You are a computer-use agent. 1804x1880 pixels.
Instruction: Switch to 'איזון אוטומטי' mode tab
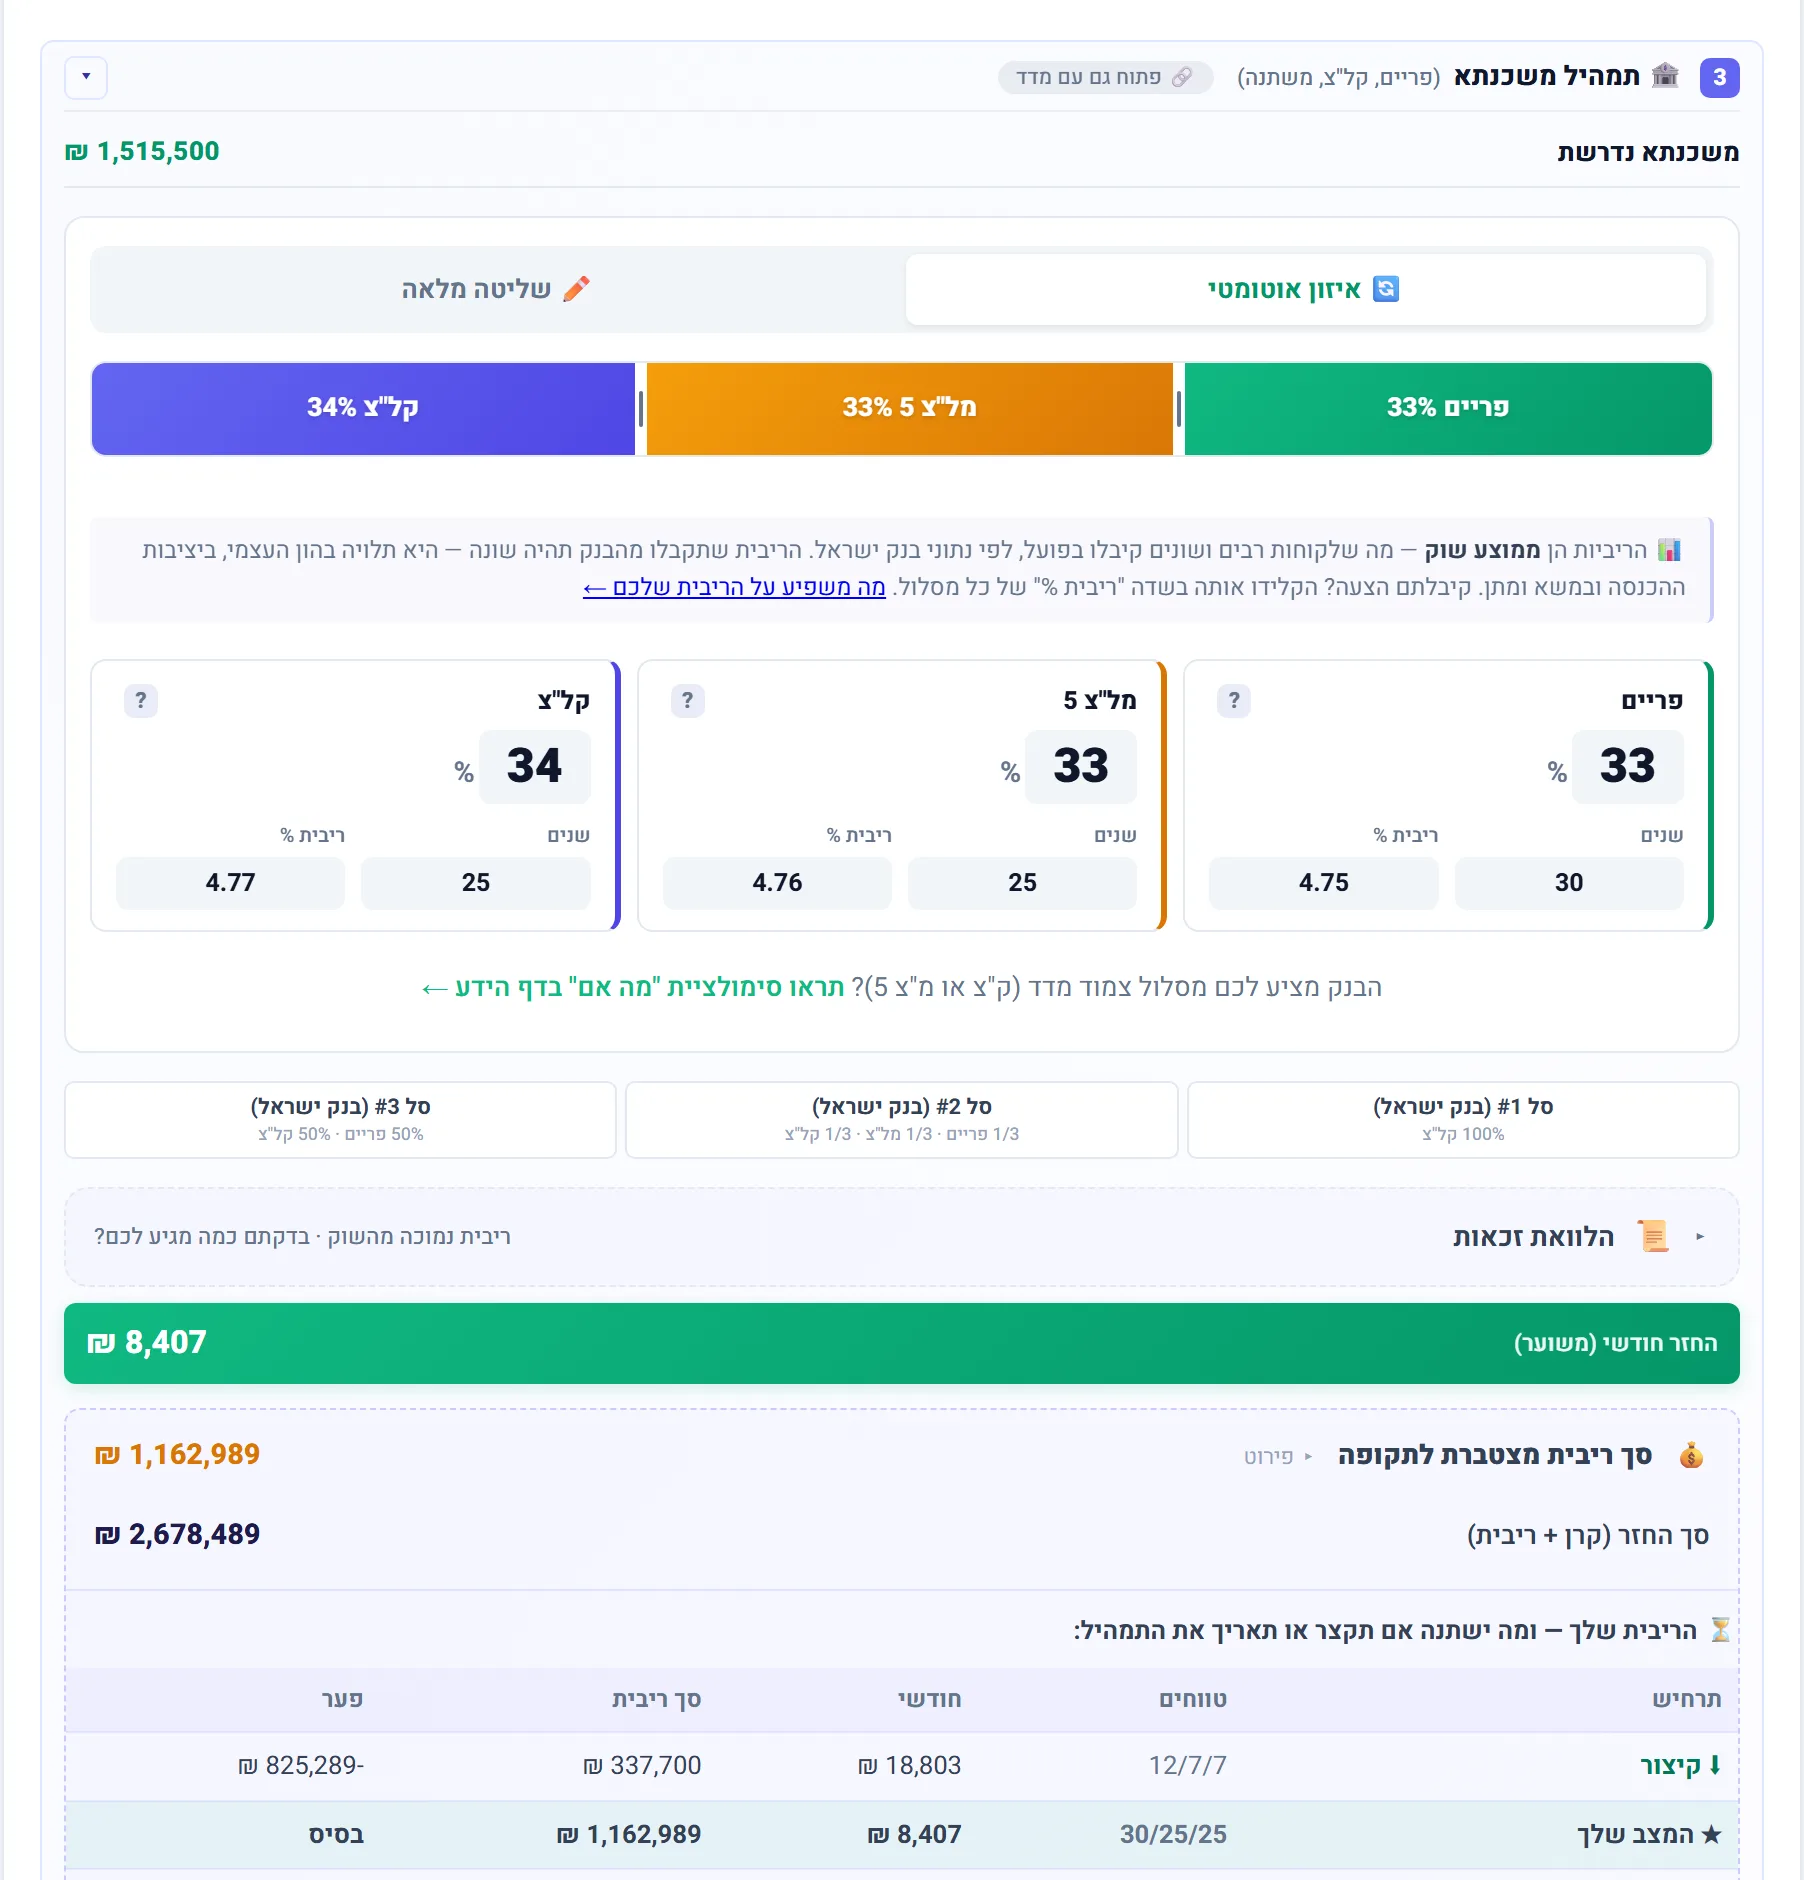[1305, 289]
